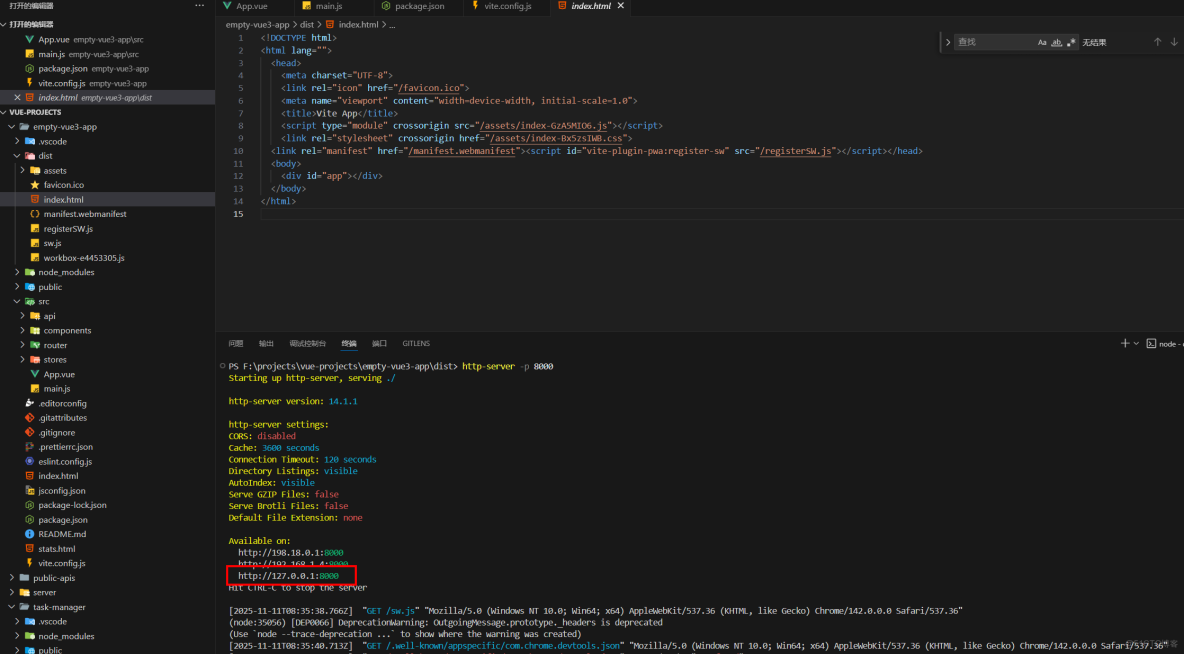This screenshot has width=1184, height=654.
Task: Expand the search widget toggle arrow
Action: click(x=948, y=42)
